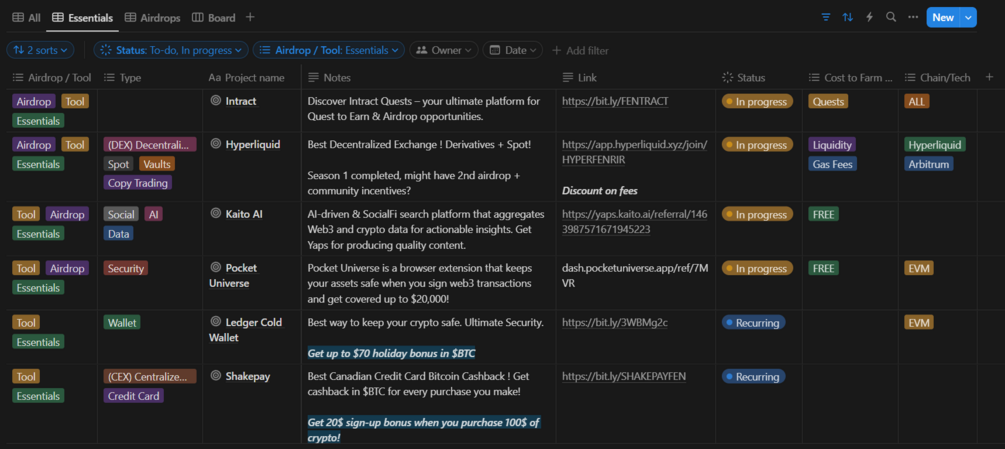Image resolution: width=1005 pixels, height=449 pixels.
Task: Open the Owner filter dropdown
Action: point(442,50)
